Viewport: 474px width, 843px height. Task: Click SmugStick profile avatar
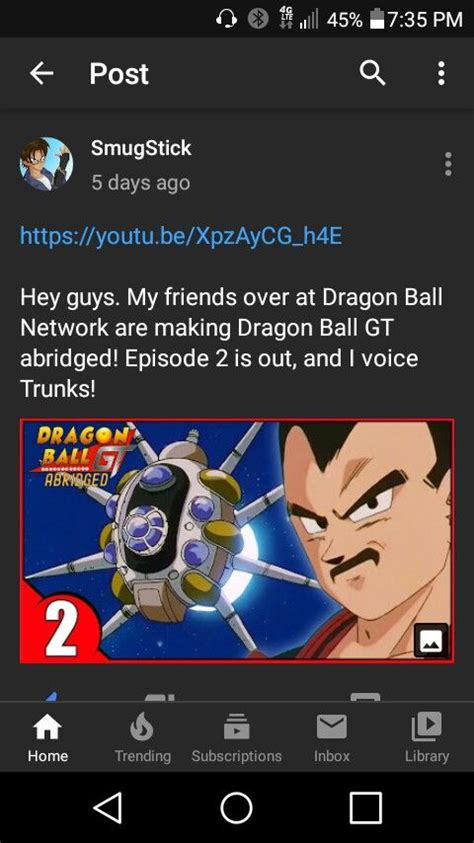46,164
